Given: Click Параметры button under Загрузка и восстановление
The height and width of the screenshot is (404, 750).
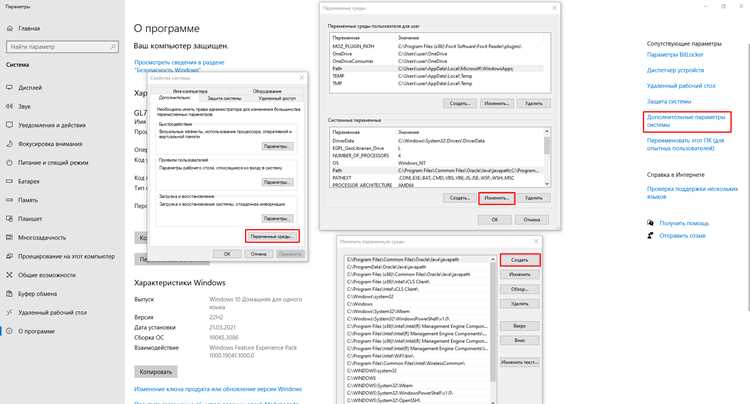Looking at the screenshot, I should pos(277,218).
